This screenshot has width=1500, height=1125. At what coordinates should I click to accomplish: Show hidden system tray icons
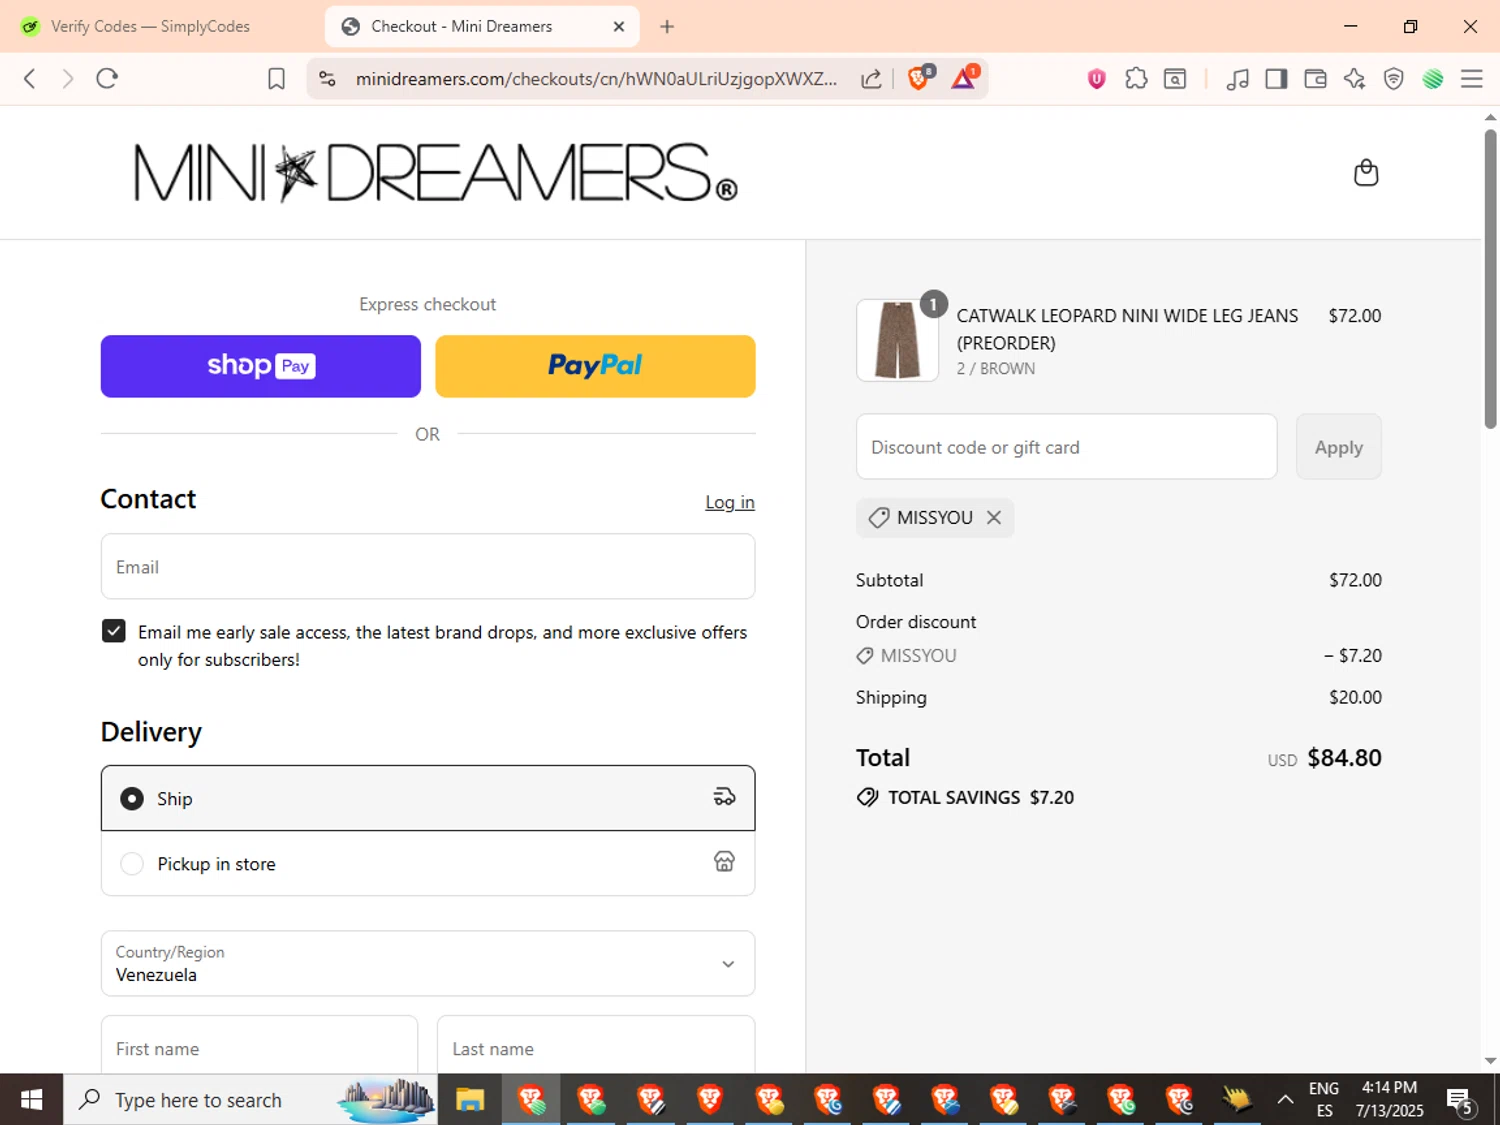click(x=1285, y=1100)
